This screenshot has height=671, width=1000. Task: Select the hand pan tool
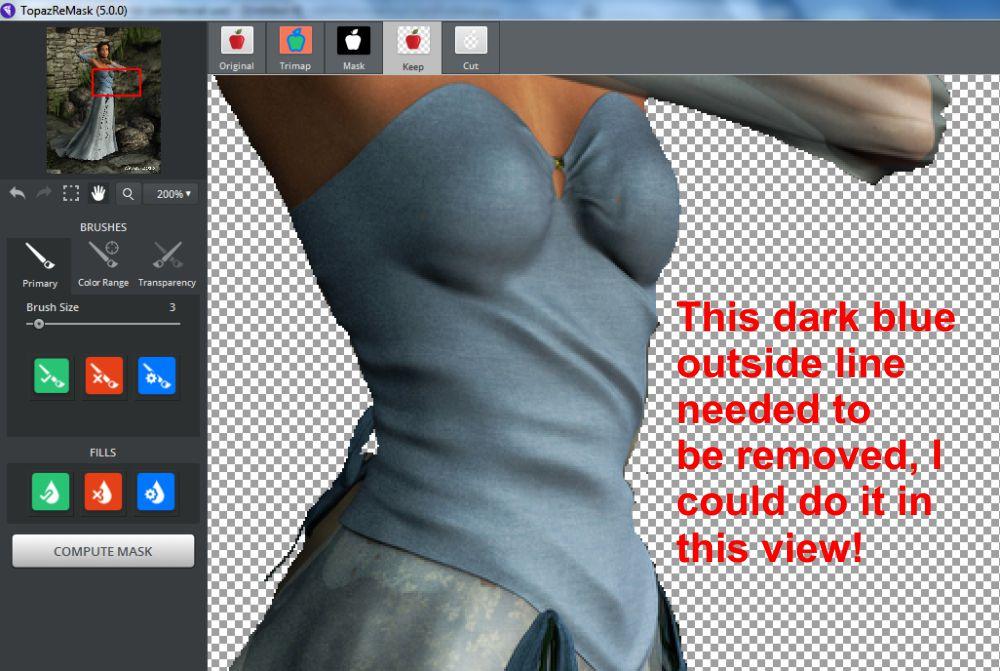(98, 193)
